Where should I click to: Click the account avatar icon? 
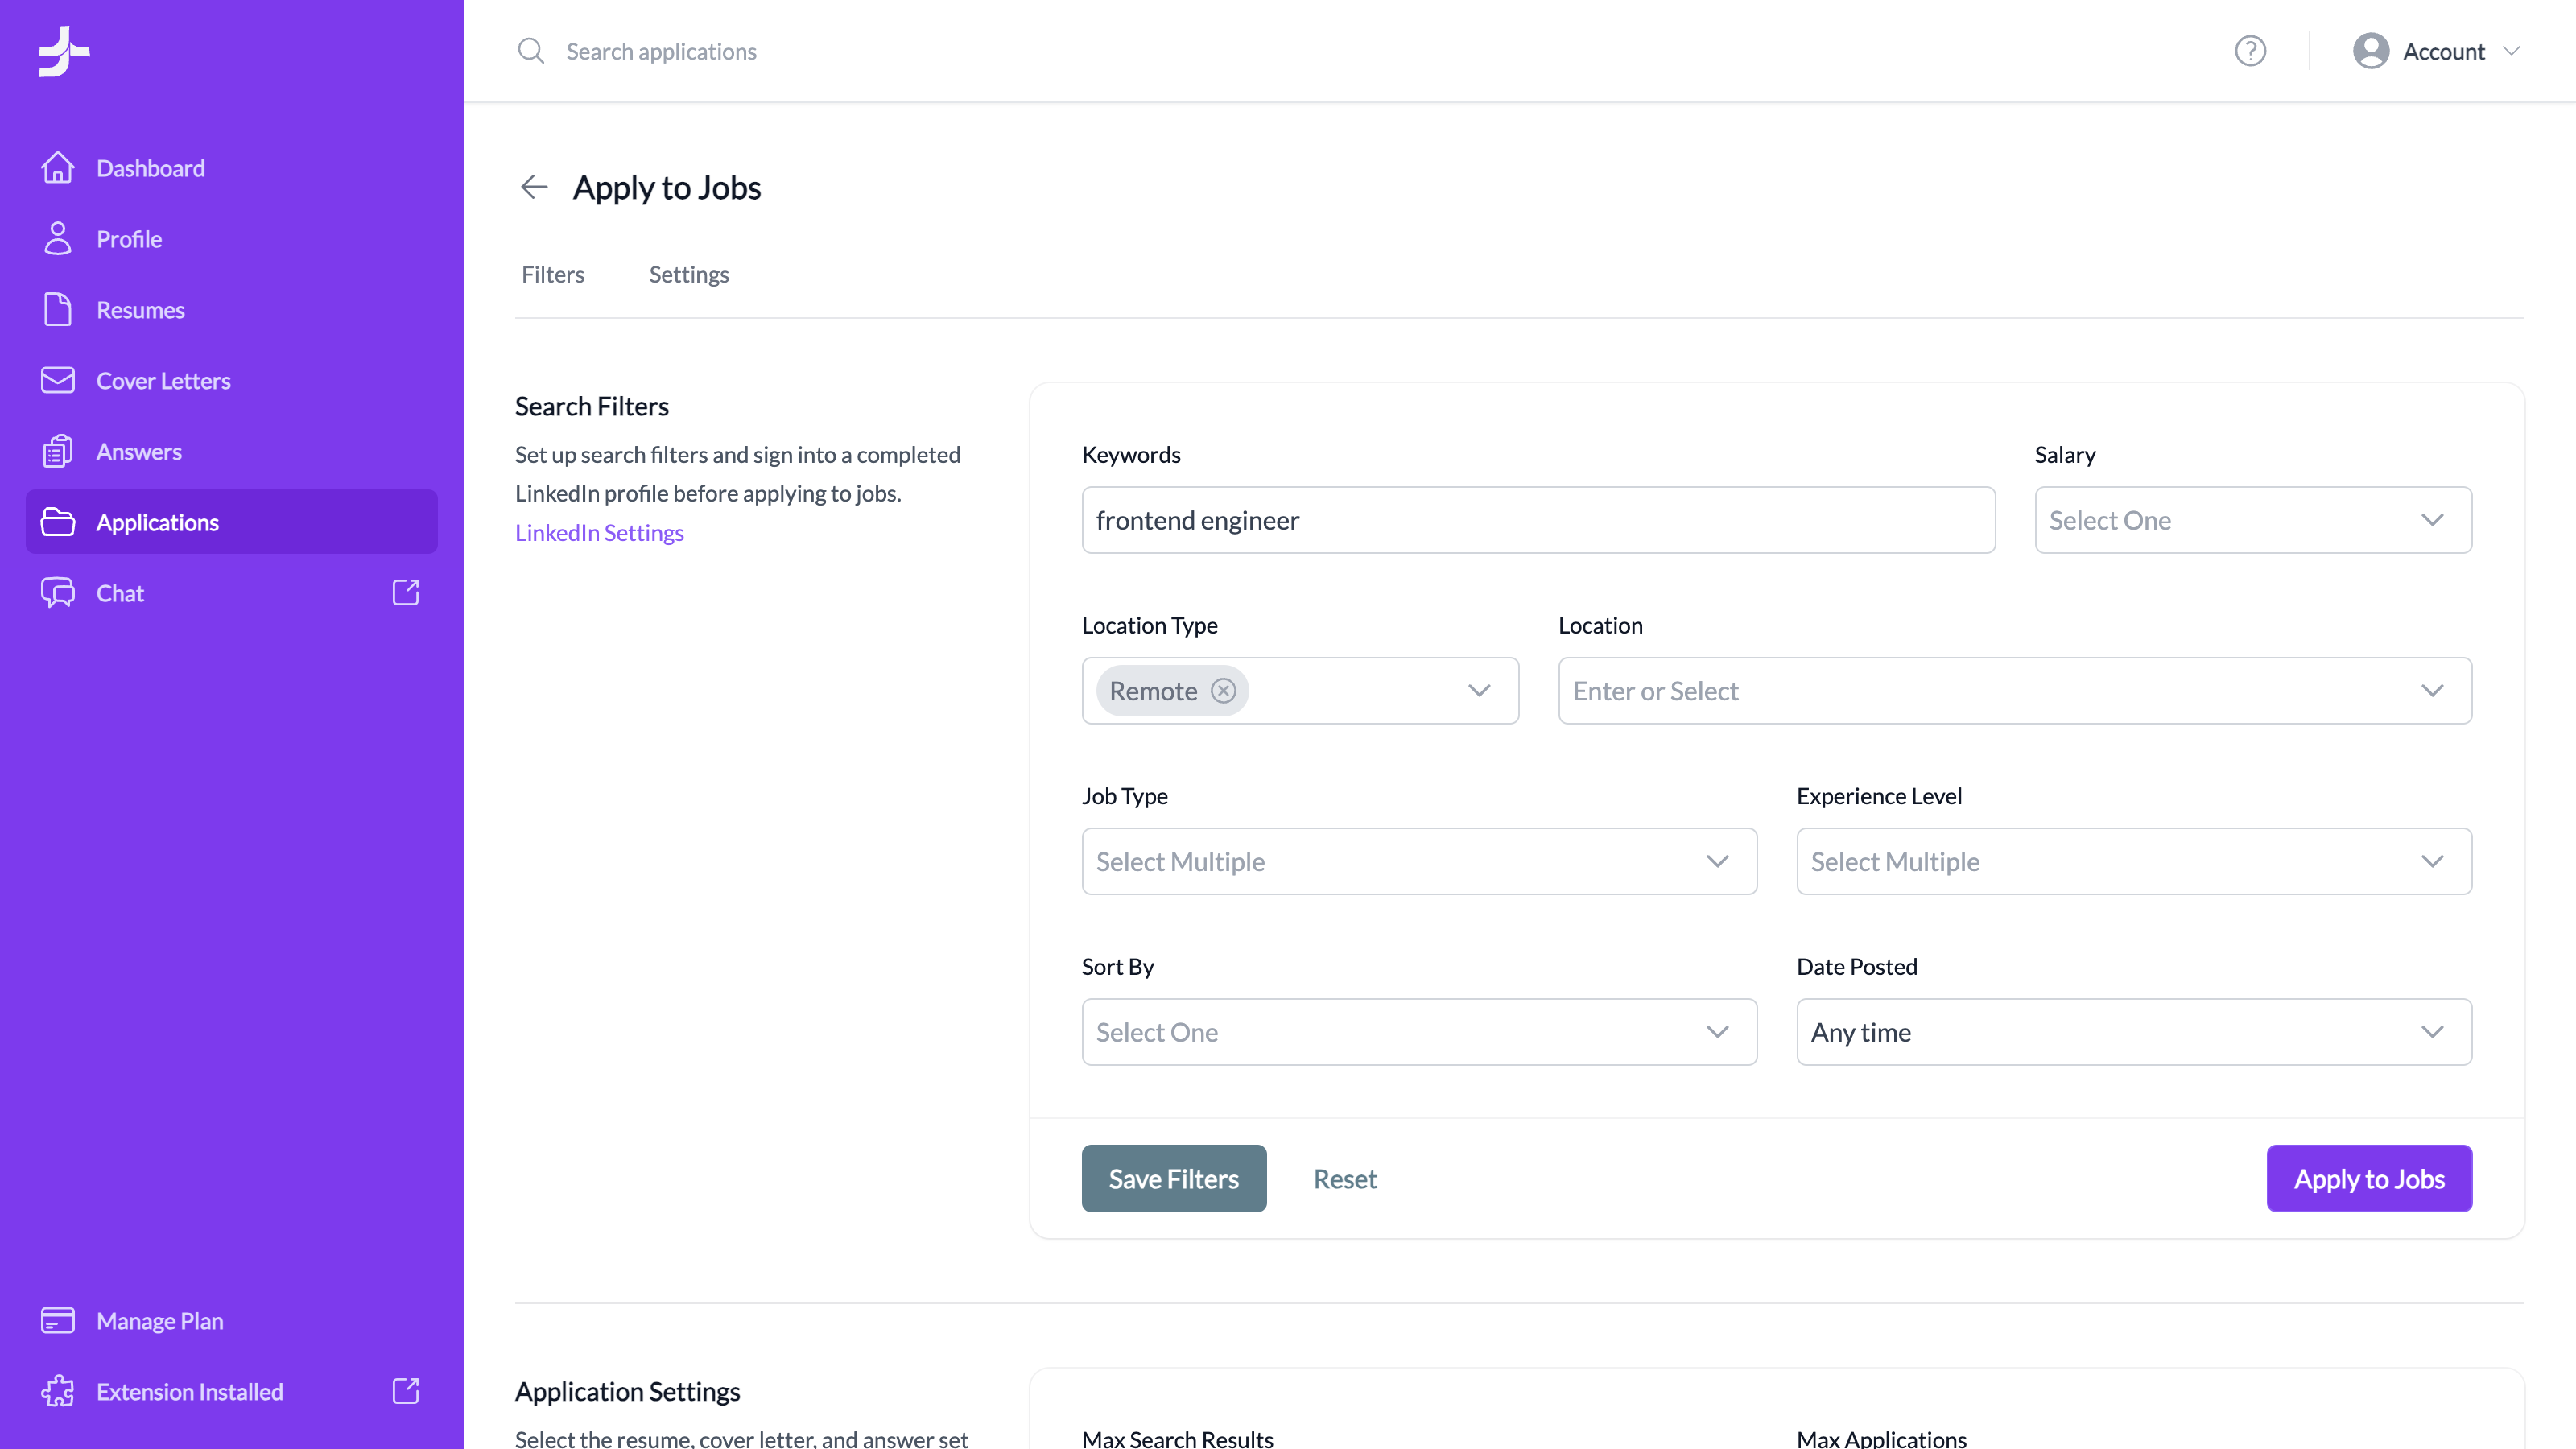(x=2371, y=51)
